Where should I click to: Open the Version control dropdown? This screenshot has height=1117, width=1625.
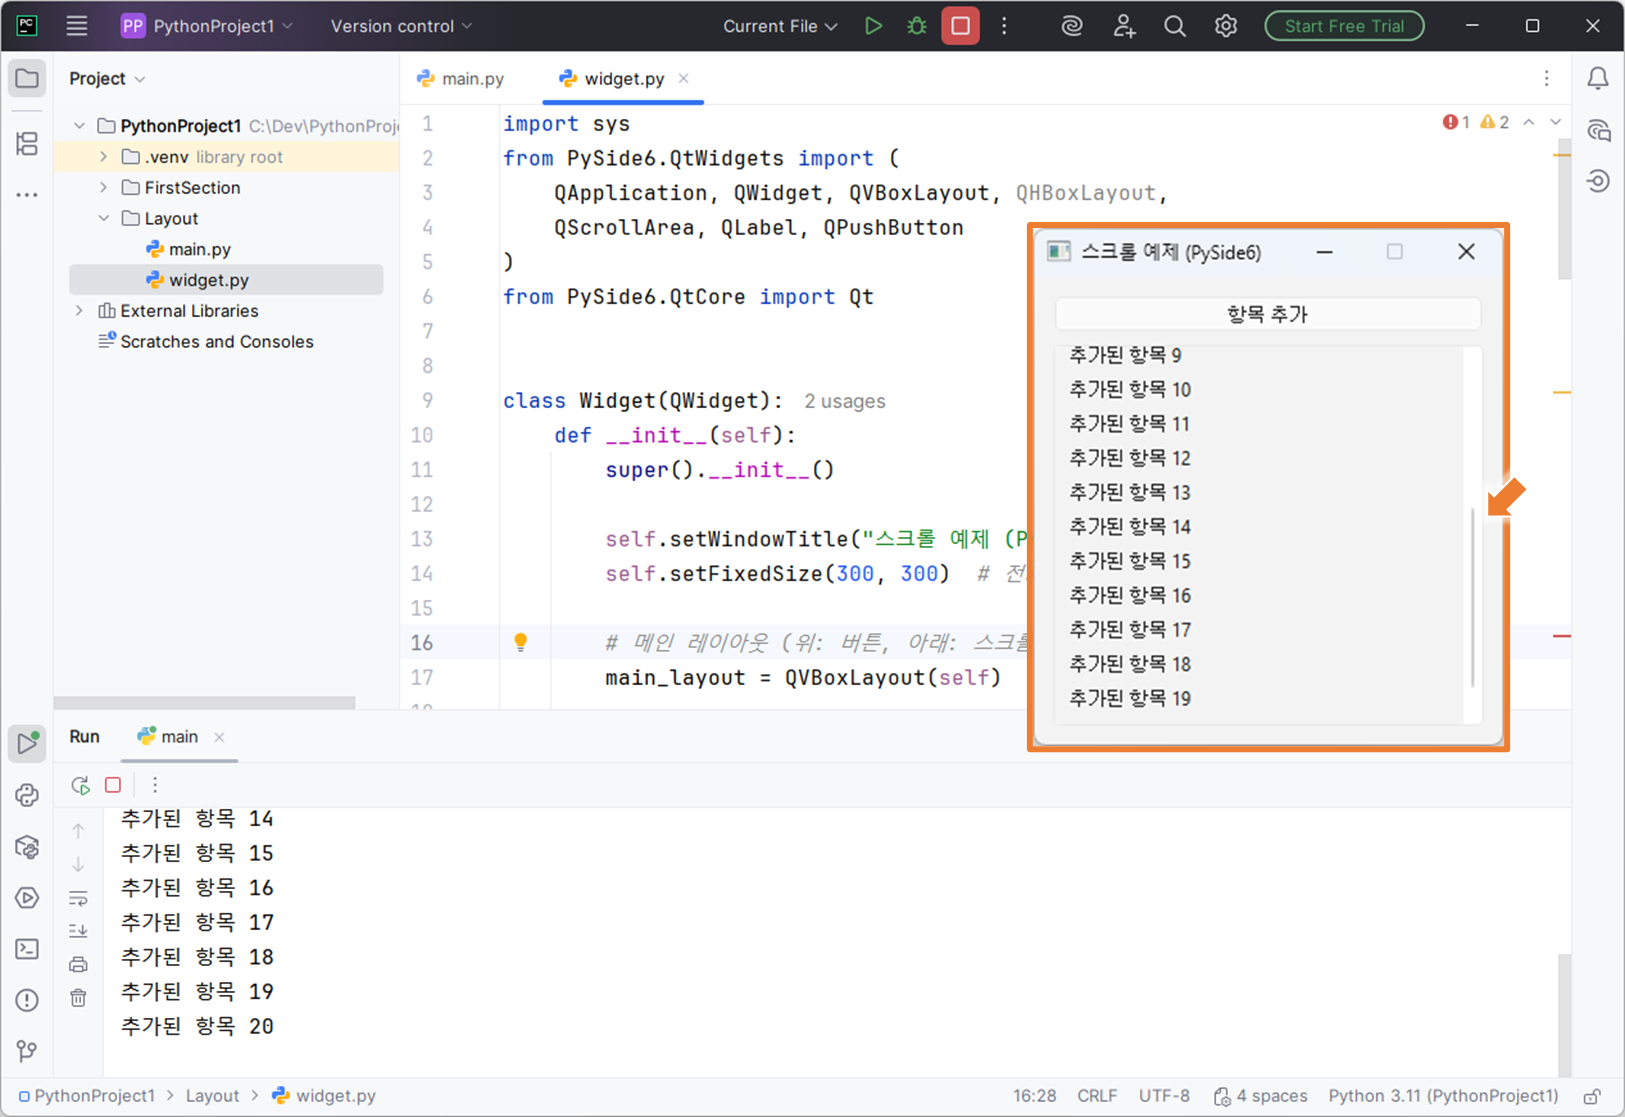(401, 26)
